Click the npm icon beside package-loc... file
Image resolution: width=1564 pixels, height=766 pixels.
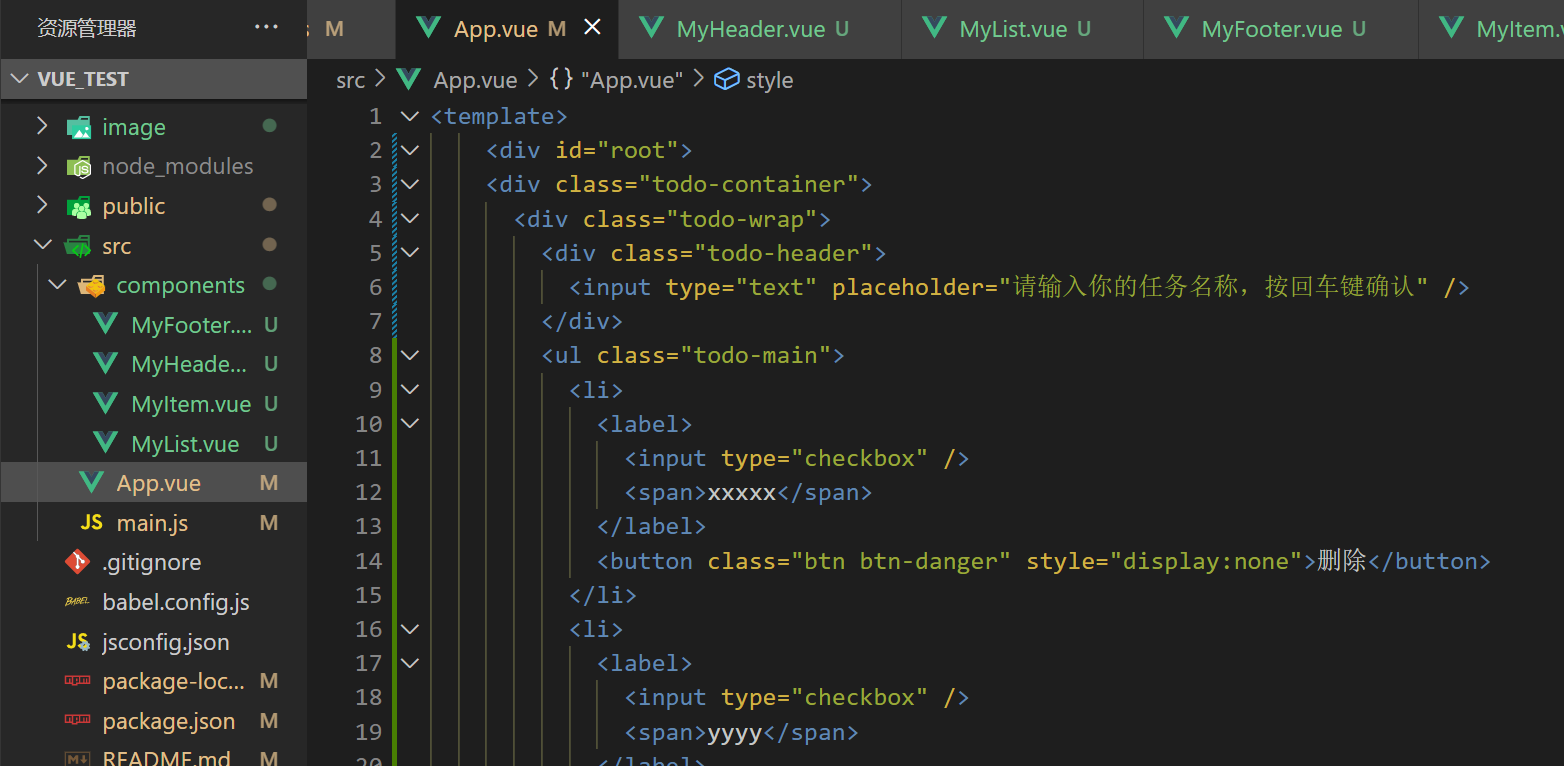[x=77, y=681]
